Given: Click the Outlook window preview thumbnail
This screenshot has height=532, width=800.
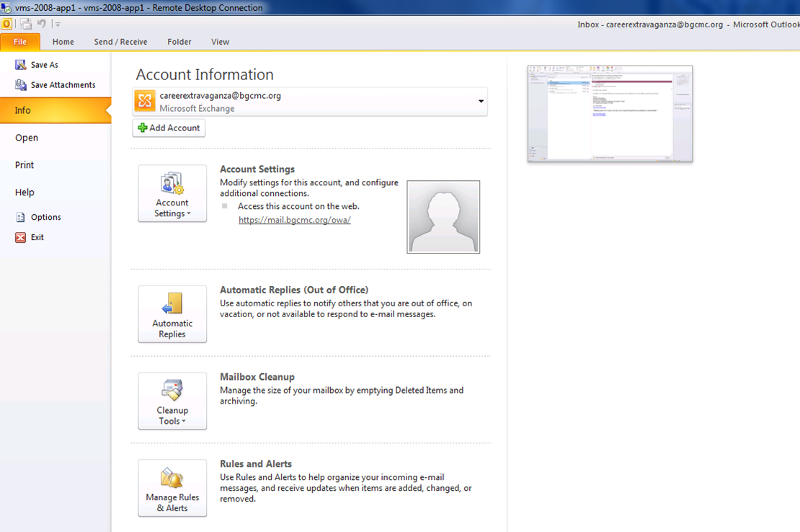Looking at the screenshot, I should click(x=610, y=114).
